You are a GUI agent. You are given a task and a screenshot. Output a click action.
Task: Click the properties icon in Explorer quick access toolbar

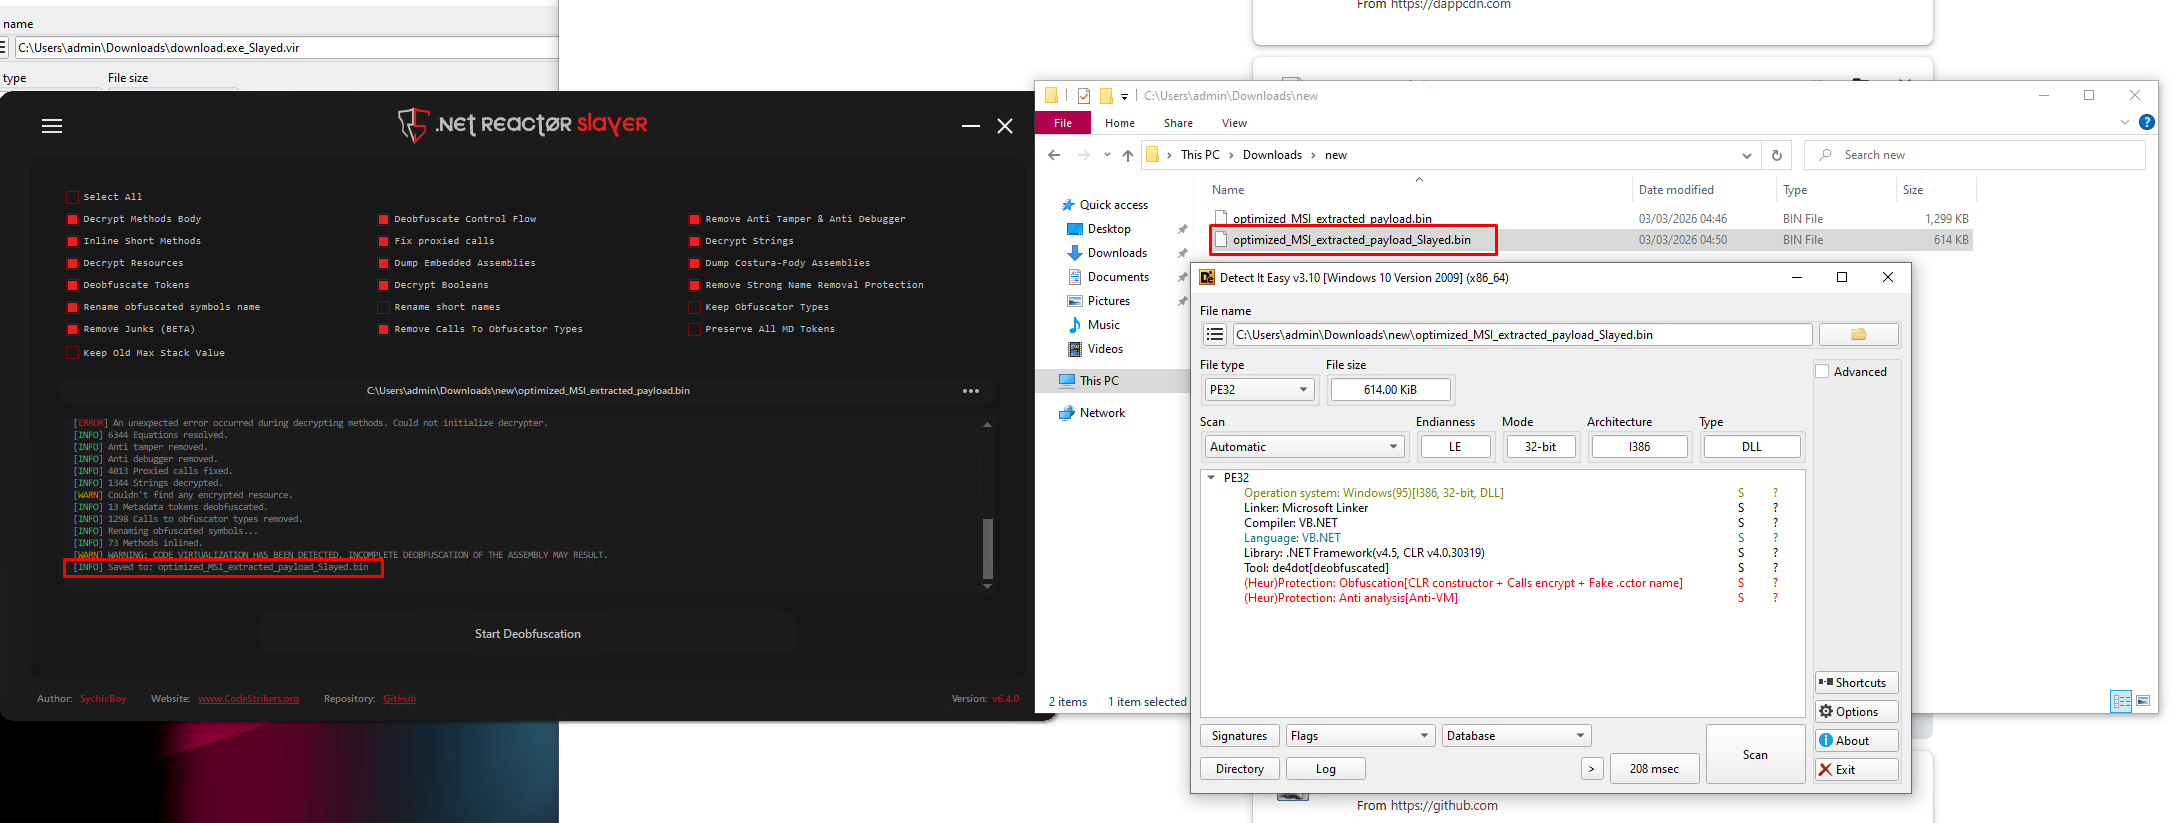[1084, 96]
